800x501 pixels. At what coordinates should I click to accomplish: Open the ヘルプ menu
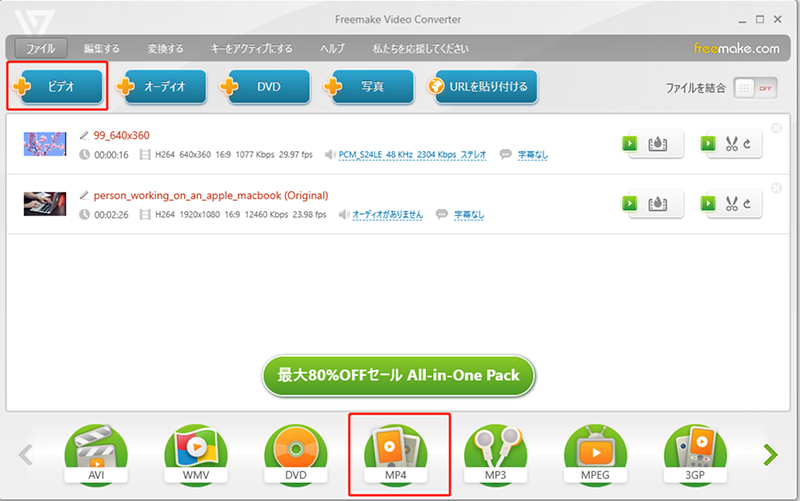click(332, 48)
